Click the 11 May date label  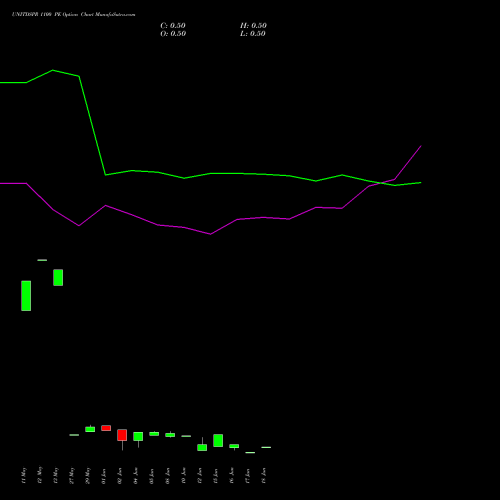click(x=24, y=475)
